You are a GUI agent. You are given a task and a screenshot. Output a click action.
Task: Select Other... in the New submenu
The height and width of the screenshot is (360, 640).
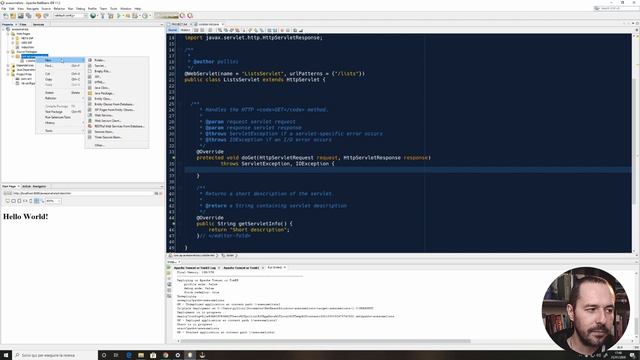(x=117, y=145)
